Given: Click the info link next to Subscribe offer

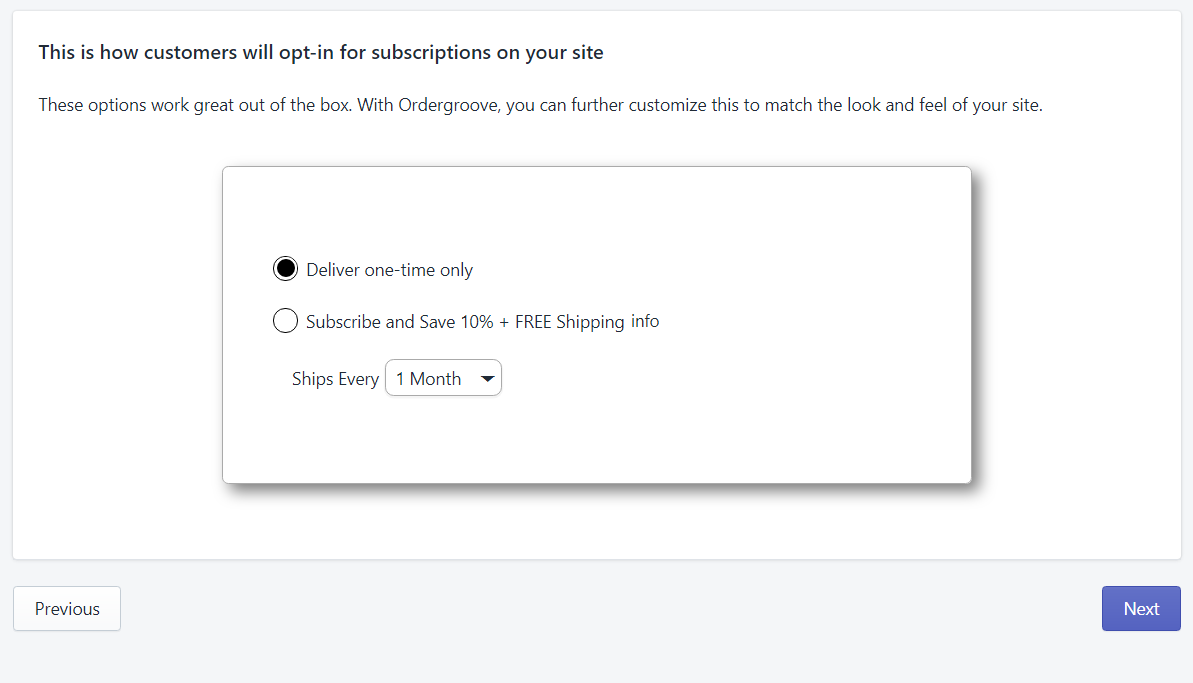Looking at the screenshot, I should coord(645,321).
